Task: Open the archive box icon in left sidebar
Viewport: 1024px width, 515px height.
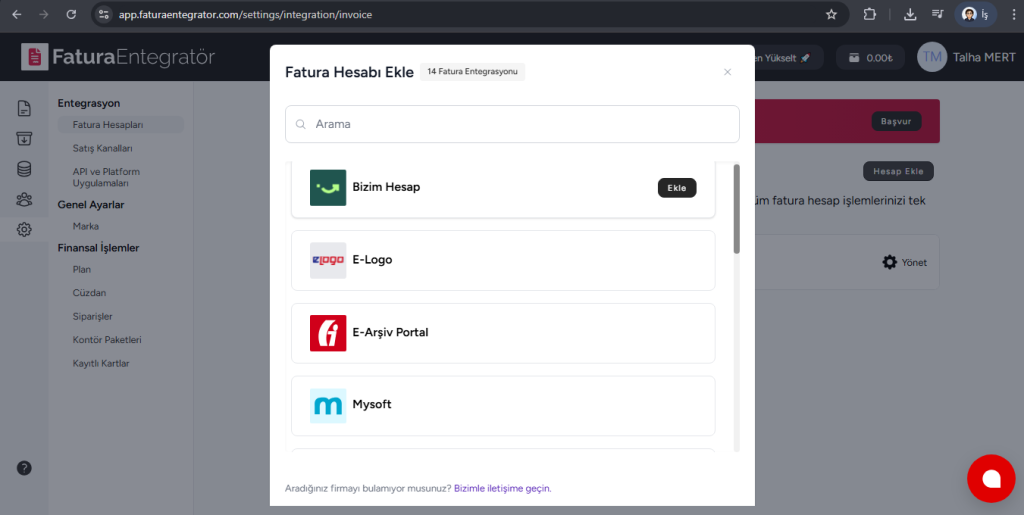Action: point(24,138)
